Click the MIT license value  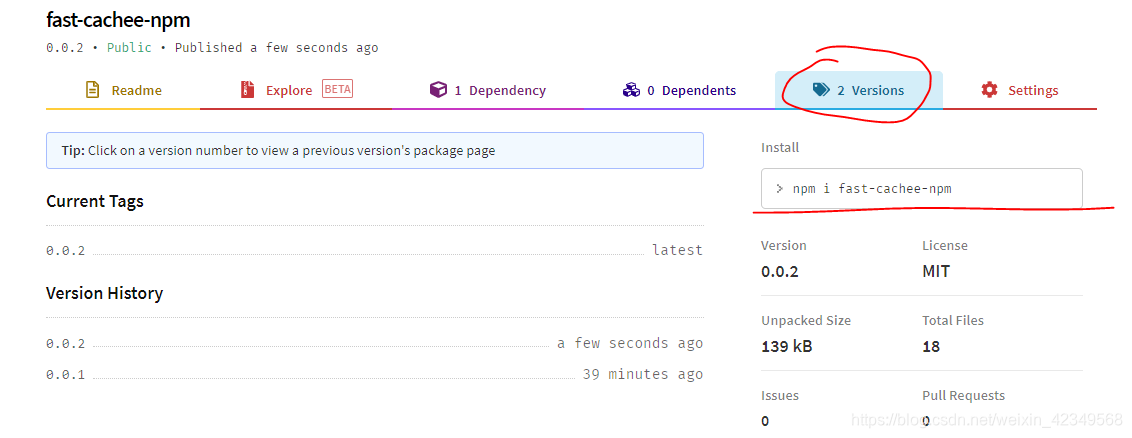[x=936, y=271]
